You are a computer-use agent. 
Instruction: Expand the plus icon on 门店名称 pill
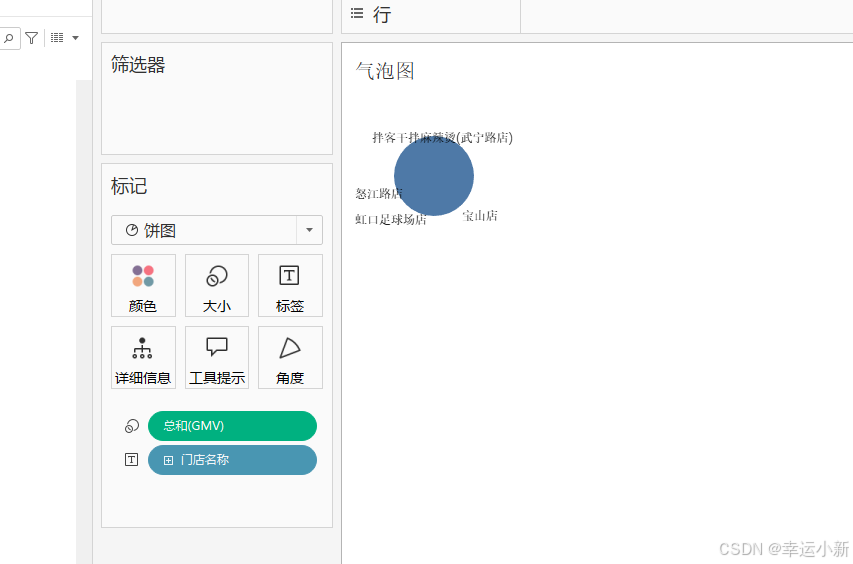click(x=169, y=461)
